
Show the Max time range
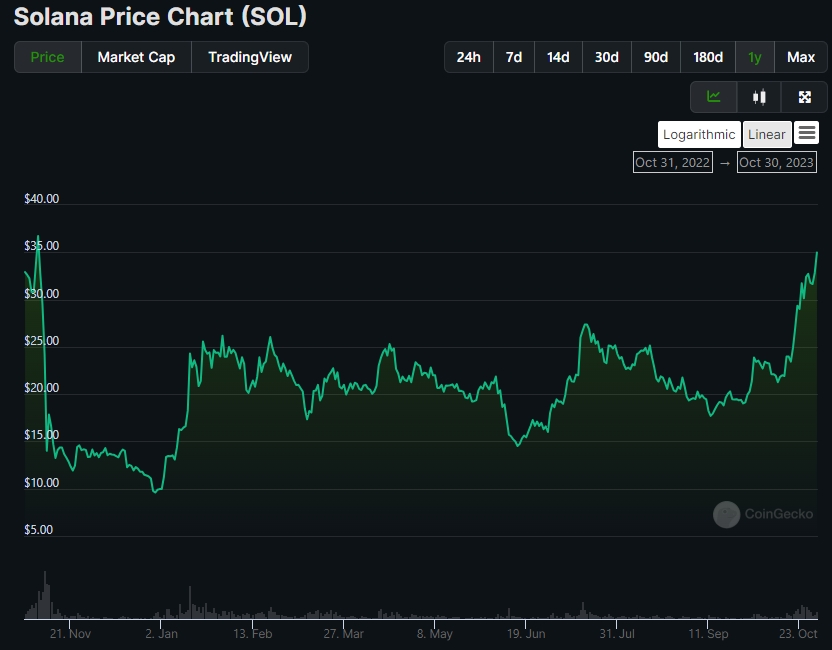coord(800,57)
